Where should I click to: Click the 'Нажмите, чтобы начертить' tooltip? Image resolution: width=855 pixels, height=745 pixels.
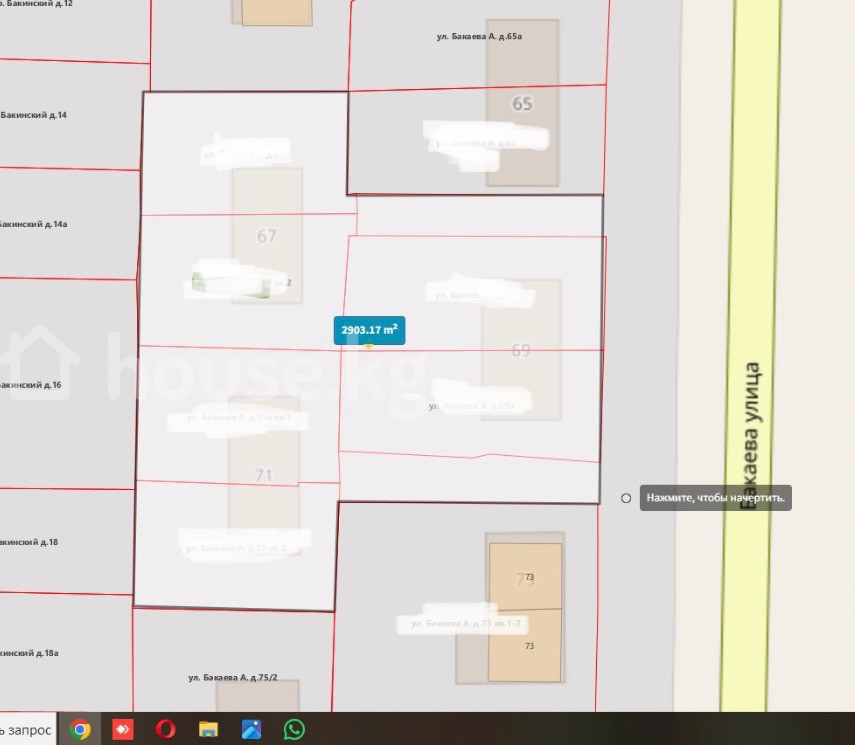(716, 498)
